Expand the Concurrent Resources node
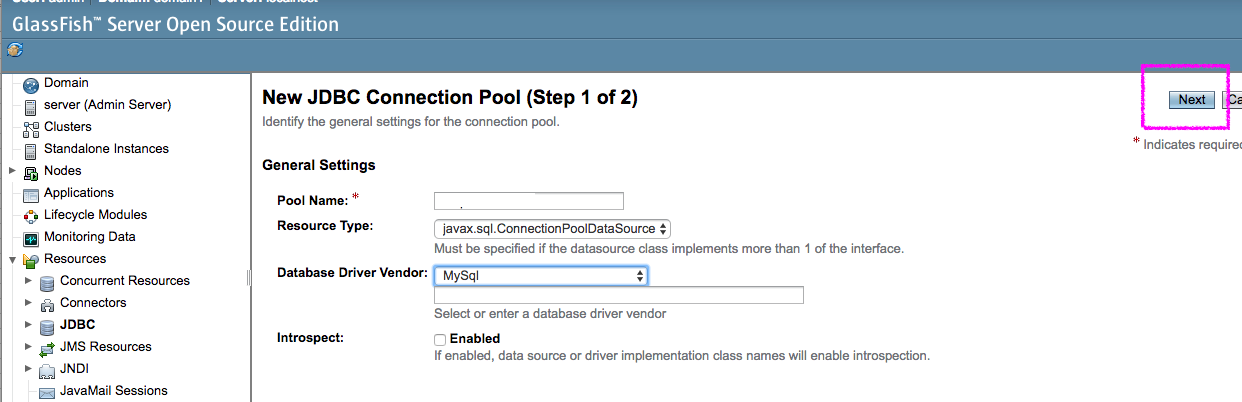This screenshot has height=402, width=1242. (29, 281)
